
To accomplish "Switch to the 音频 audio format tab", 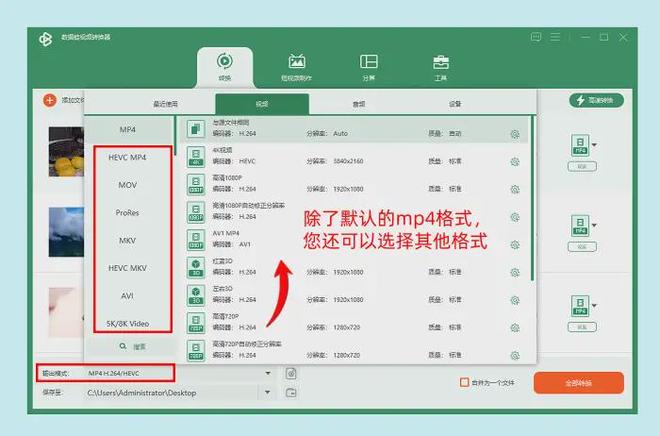I will [359, 104].
